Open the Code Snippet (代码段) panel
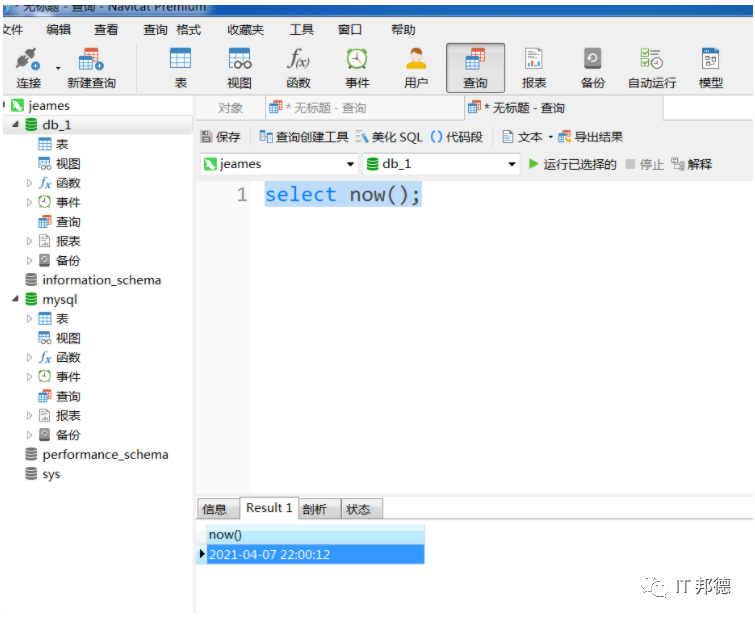This screenshot has width=755, height=619. coord(456,137)
